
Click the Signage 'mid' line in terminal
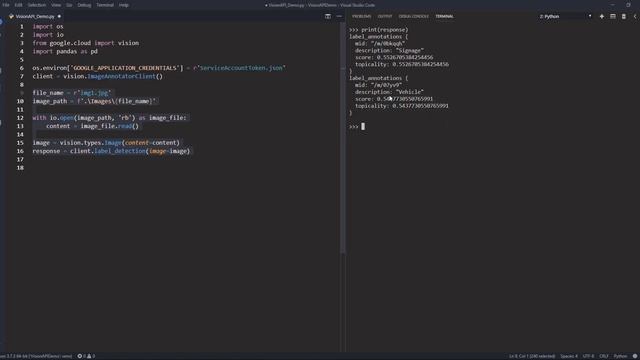click(380, 44)
